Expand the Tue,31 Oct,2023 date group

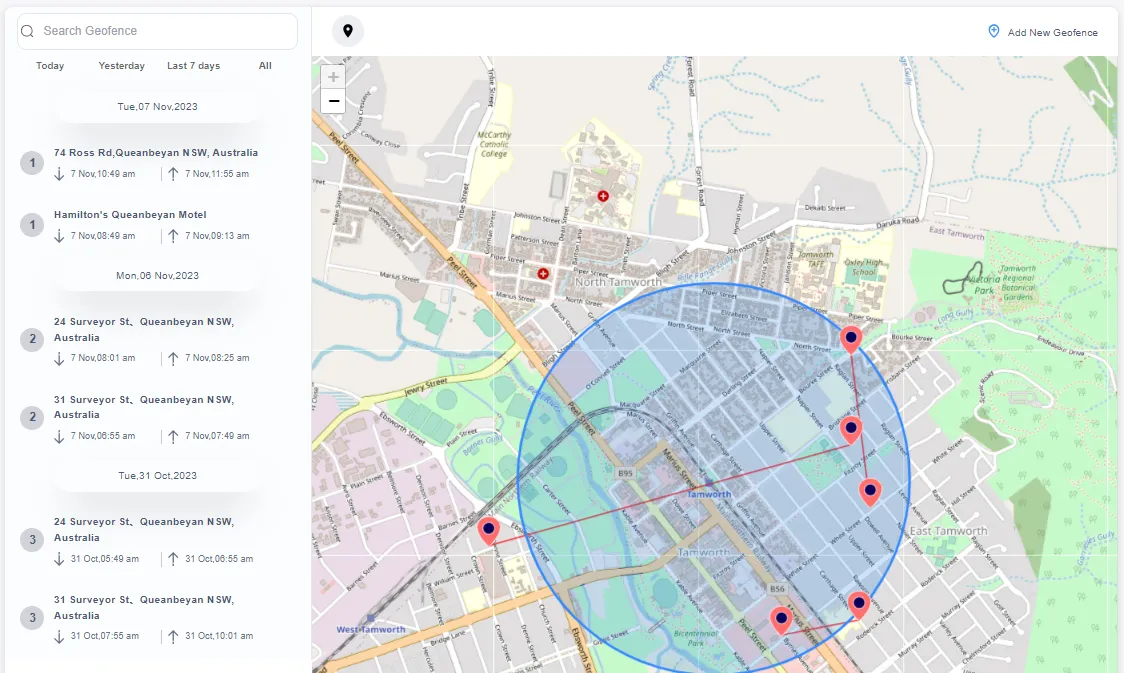[157, 475]
